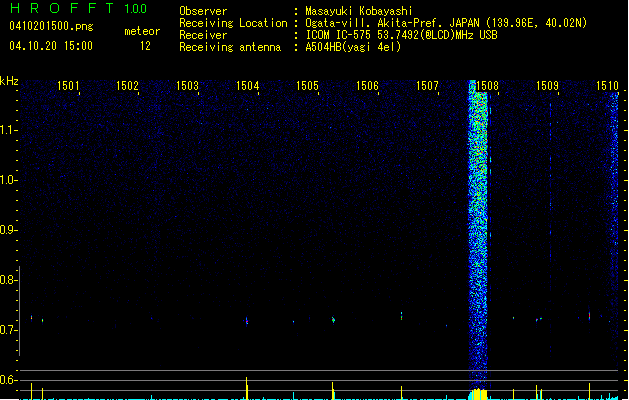The image size is (629, 400).
Task: Click the 1510 time axis marker
Action: (607, 86)
